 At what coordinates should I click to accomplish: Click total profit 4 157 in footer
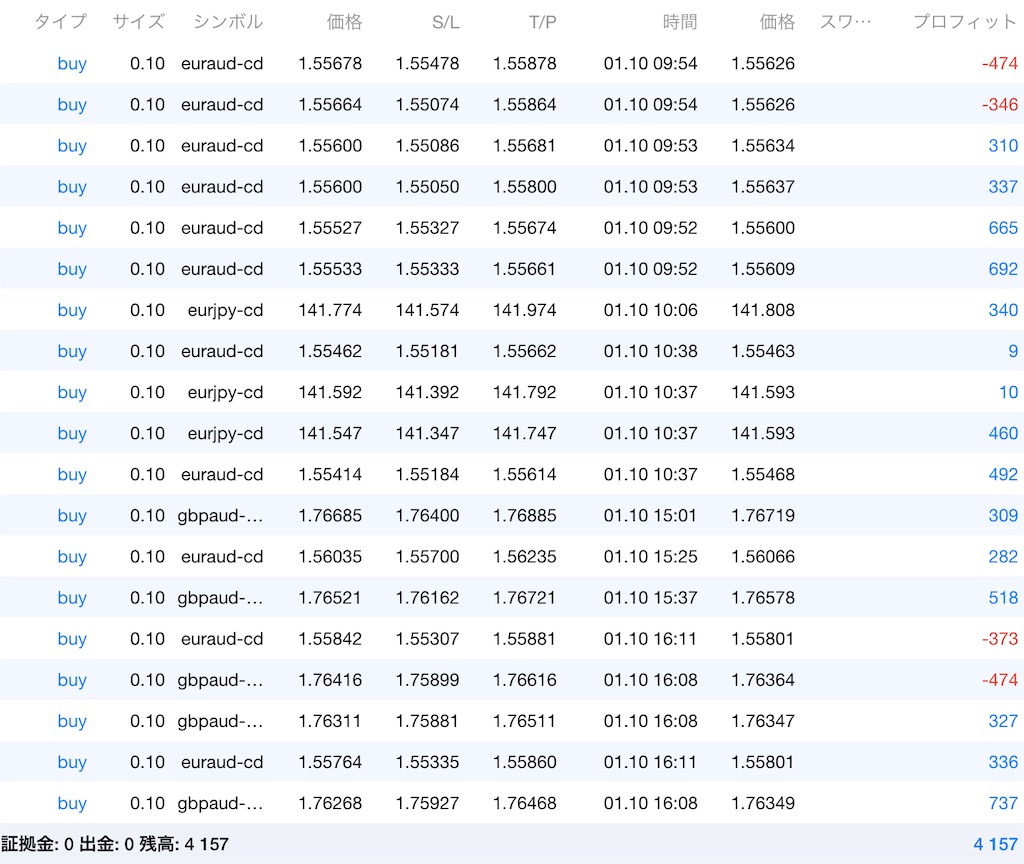click(995, 844)
